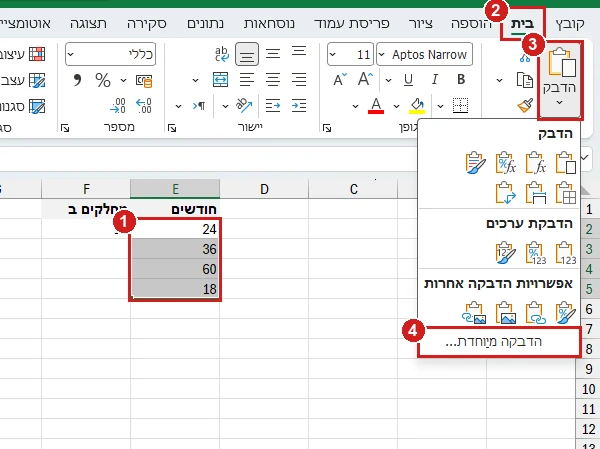This screenshot has height=449, width=600.
Task: Increase the font size (large A)
Action: point(365,80)
